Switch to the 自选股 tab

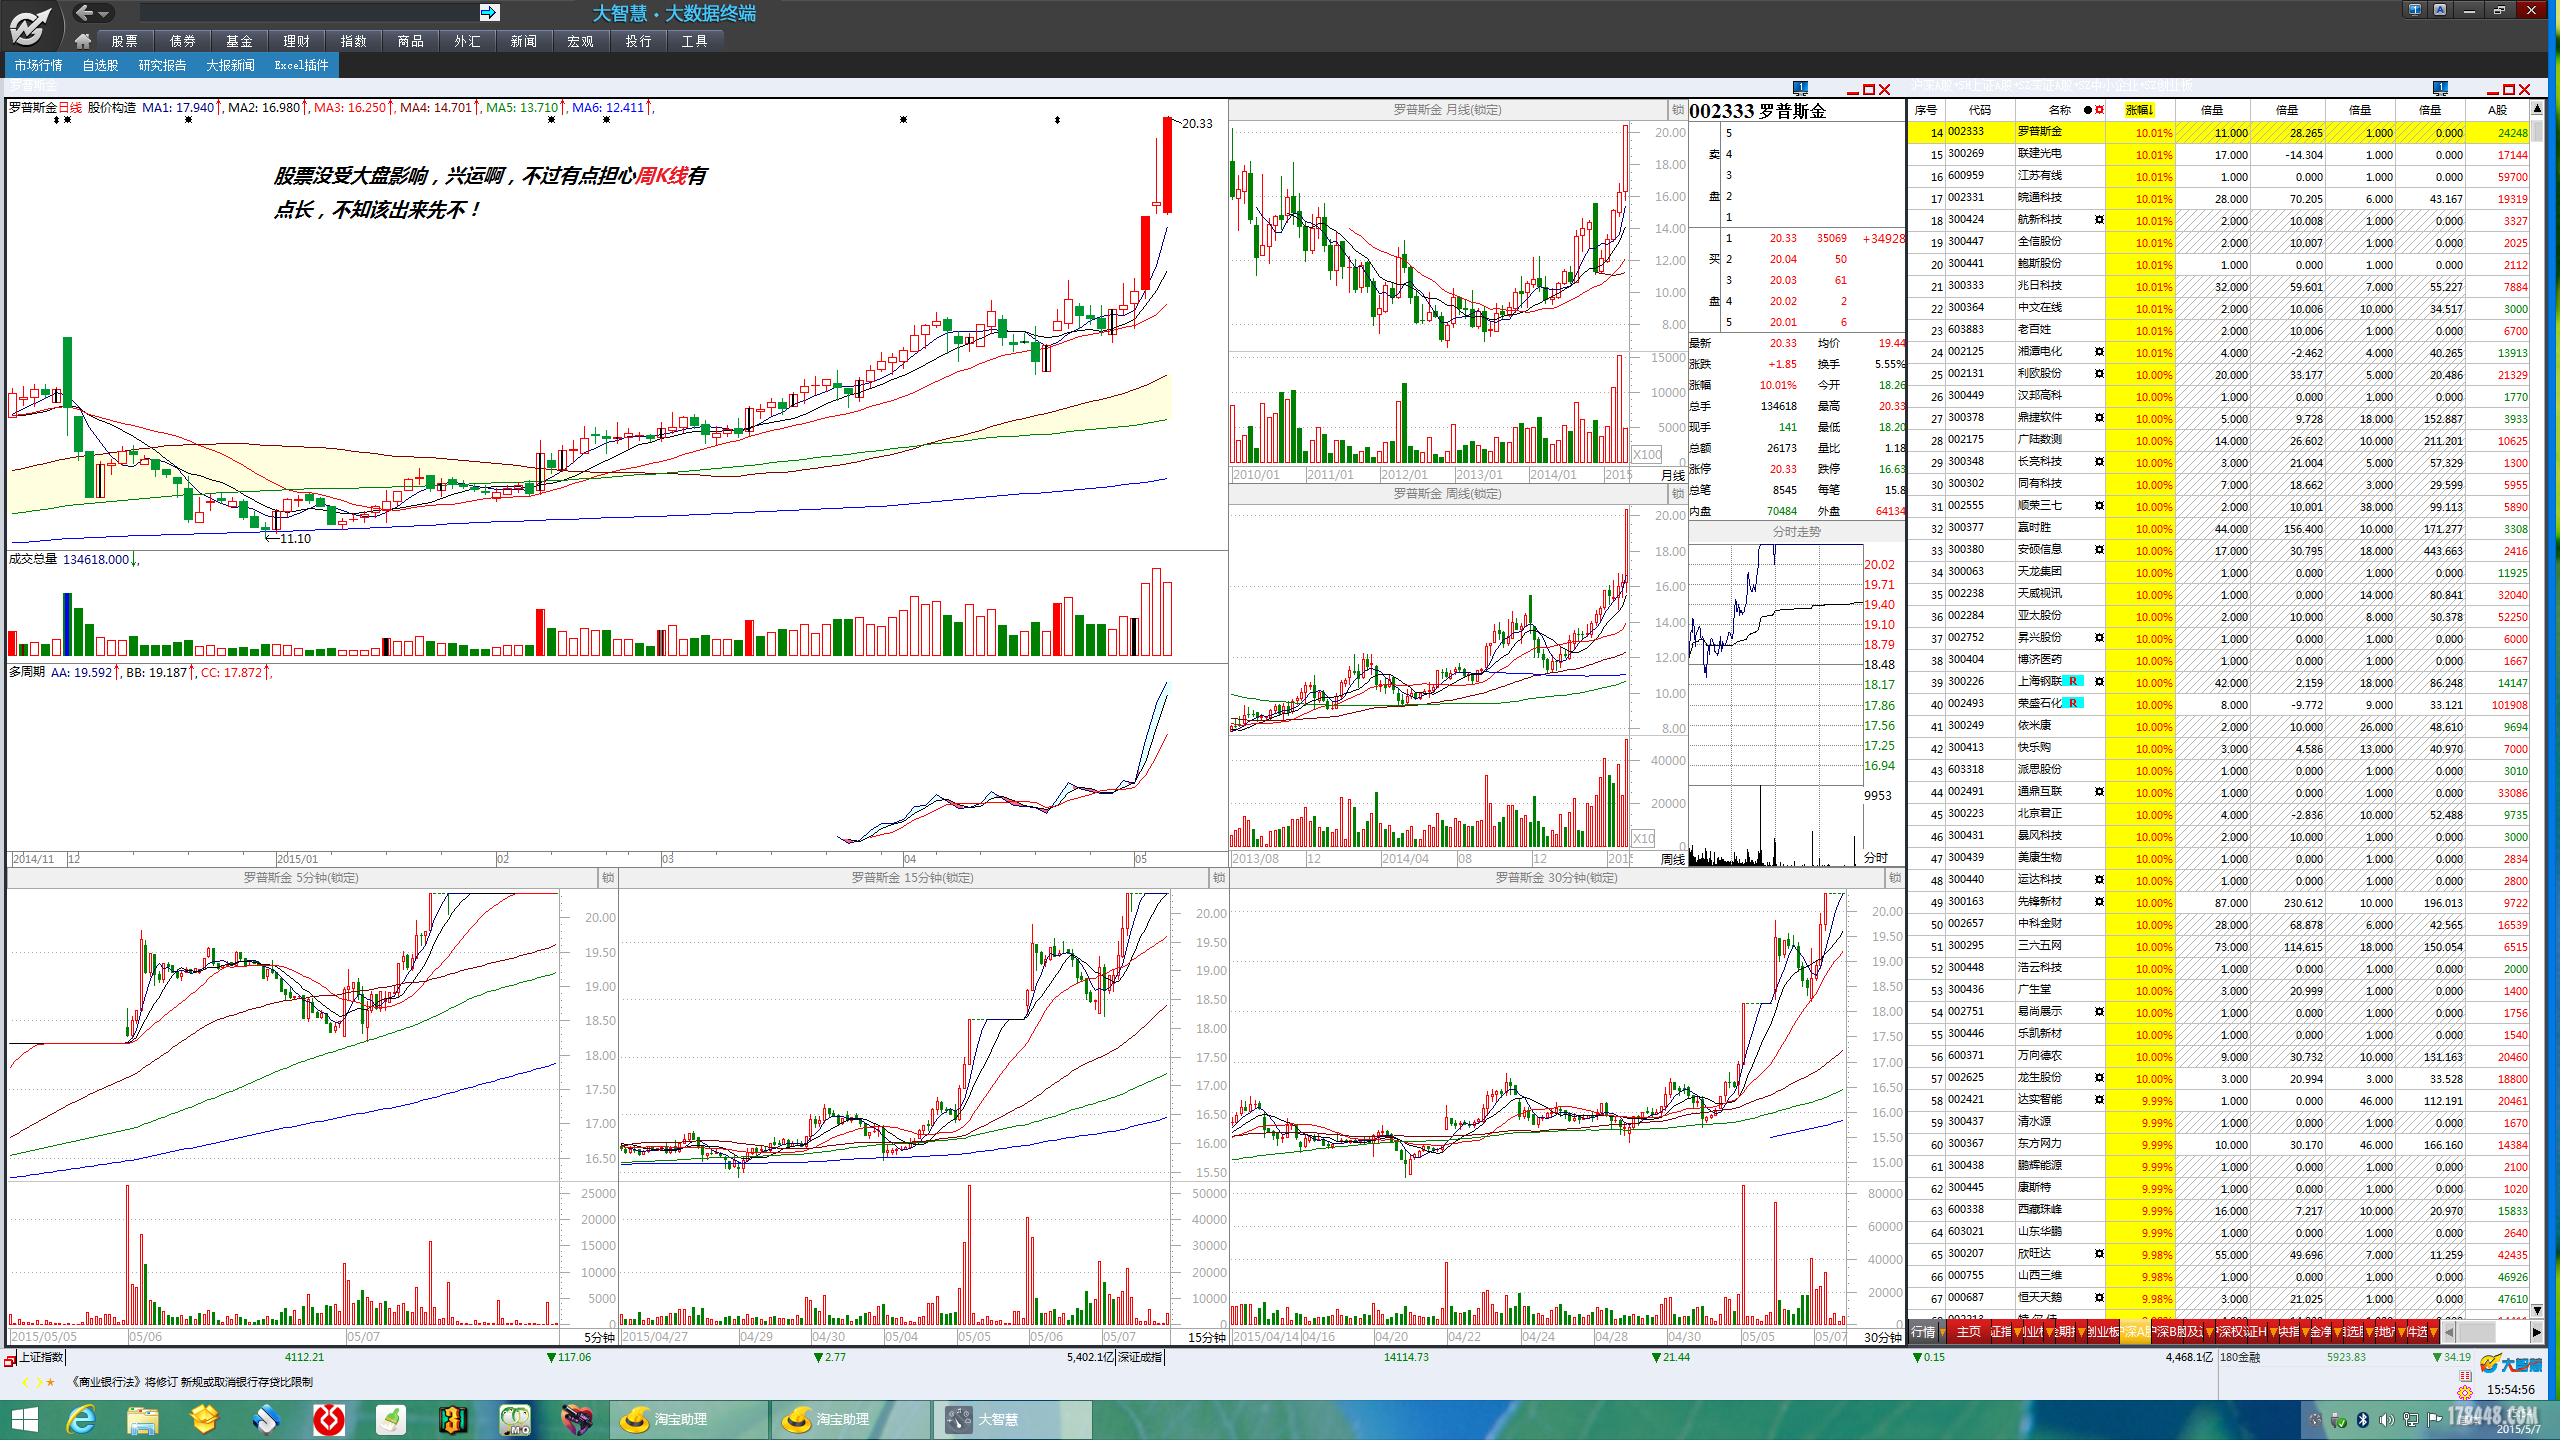point(100,65)
